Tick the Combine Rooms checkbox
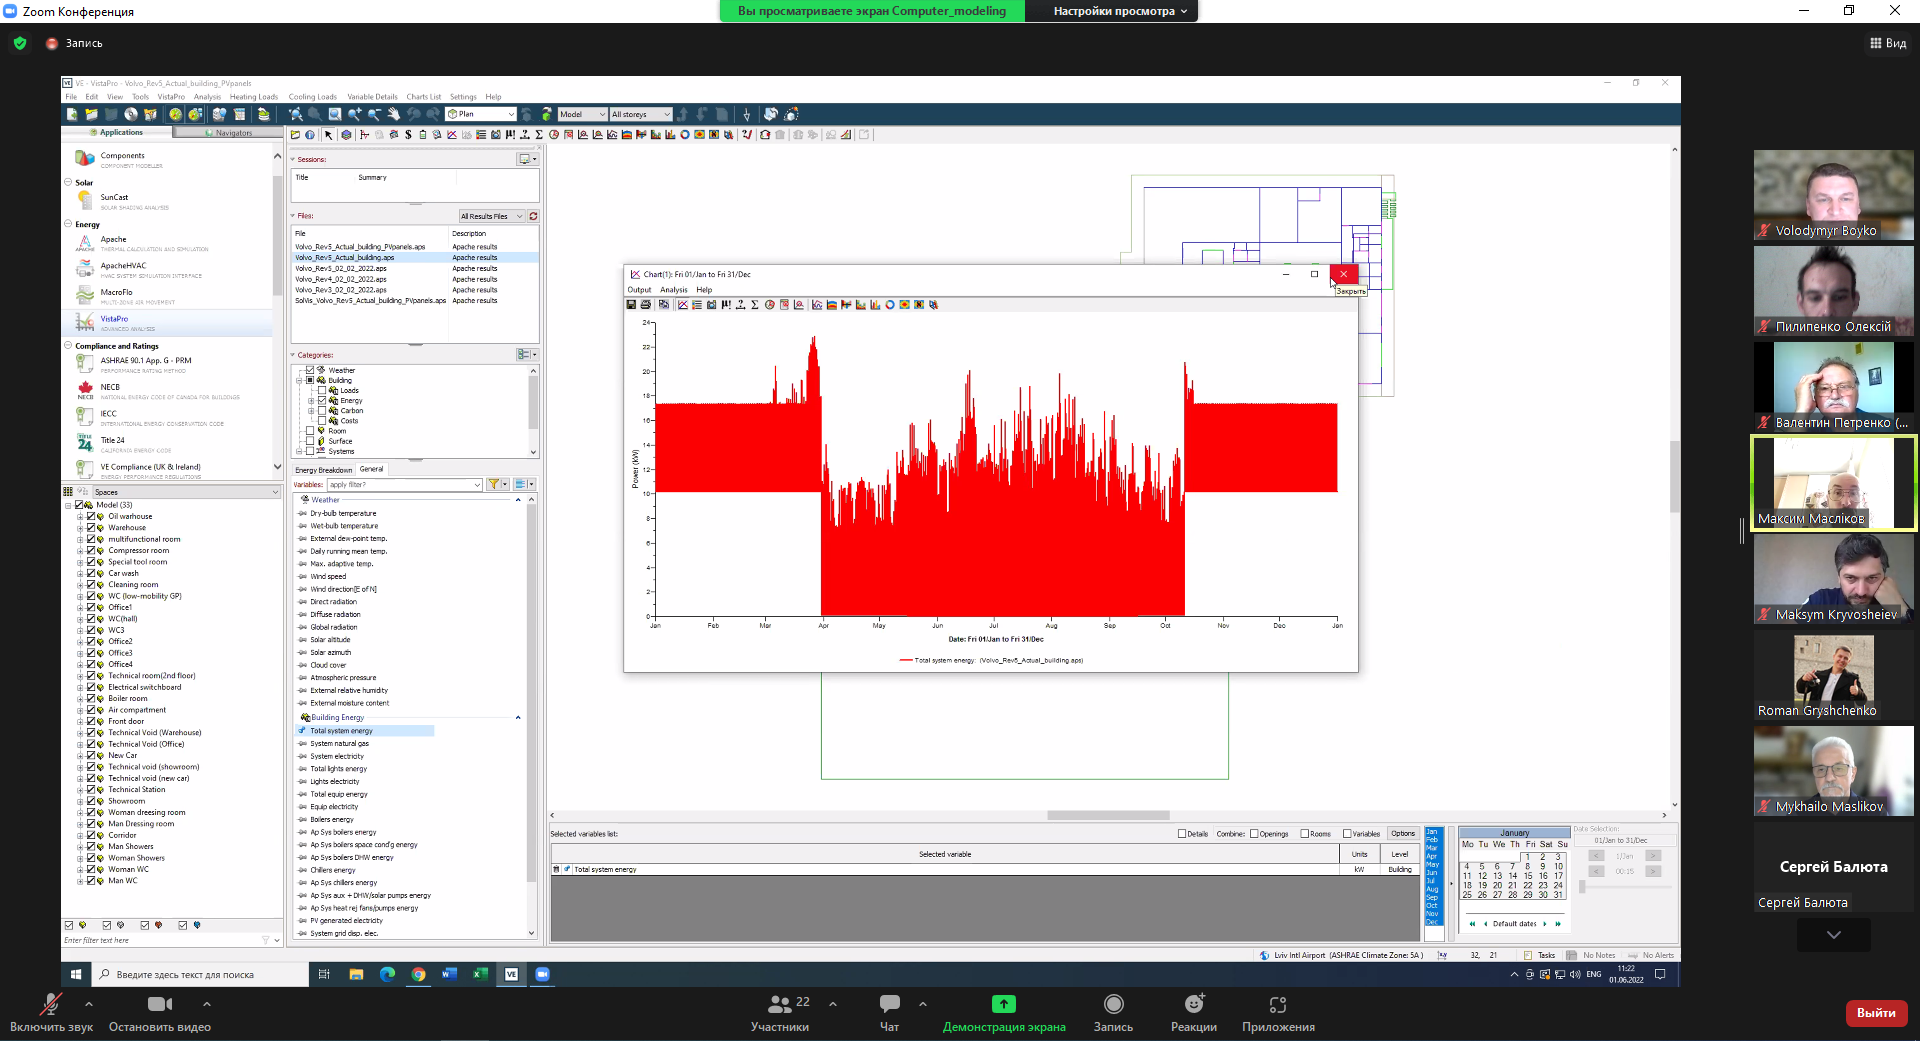The width and height of the screenshot is (1920, 1041). [x=1305, y=834]
